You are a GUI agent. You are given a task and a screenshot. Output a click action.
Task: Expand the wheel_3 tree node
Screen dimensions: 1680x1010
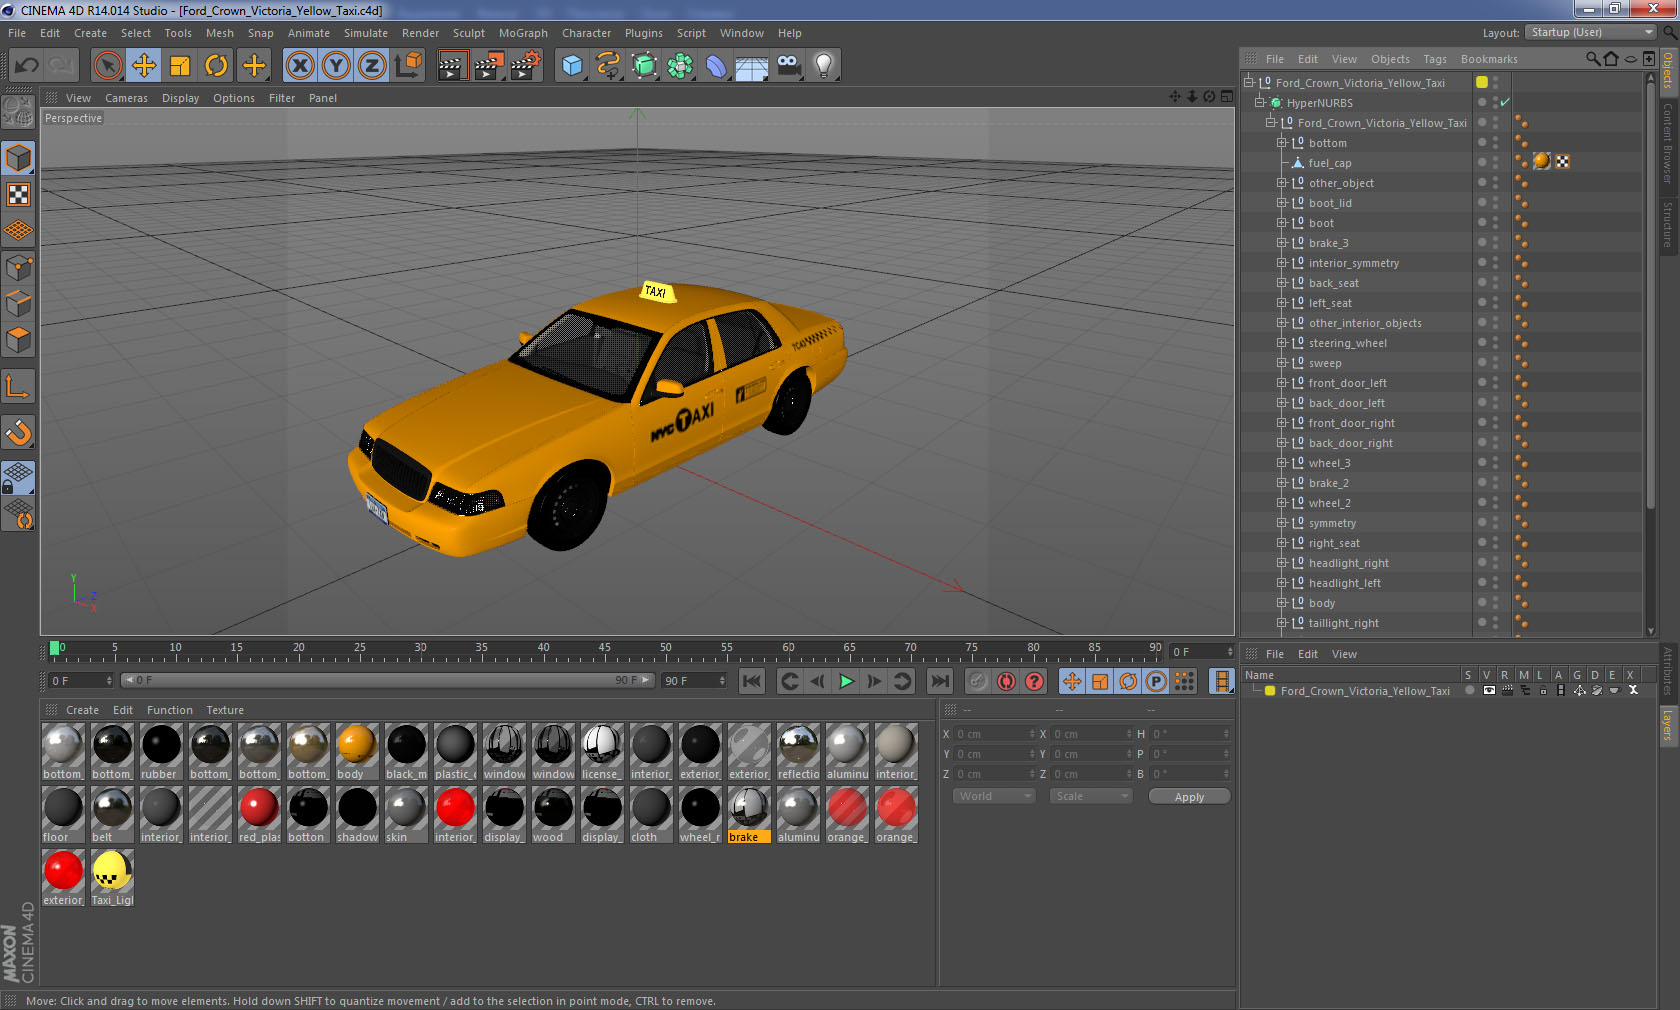tap(1281, 463)
